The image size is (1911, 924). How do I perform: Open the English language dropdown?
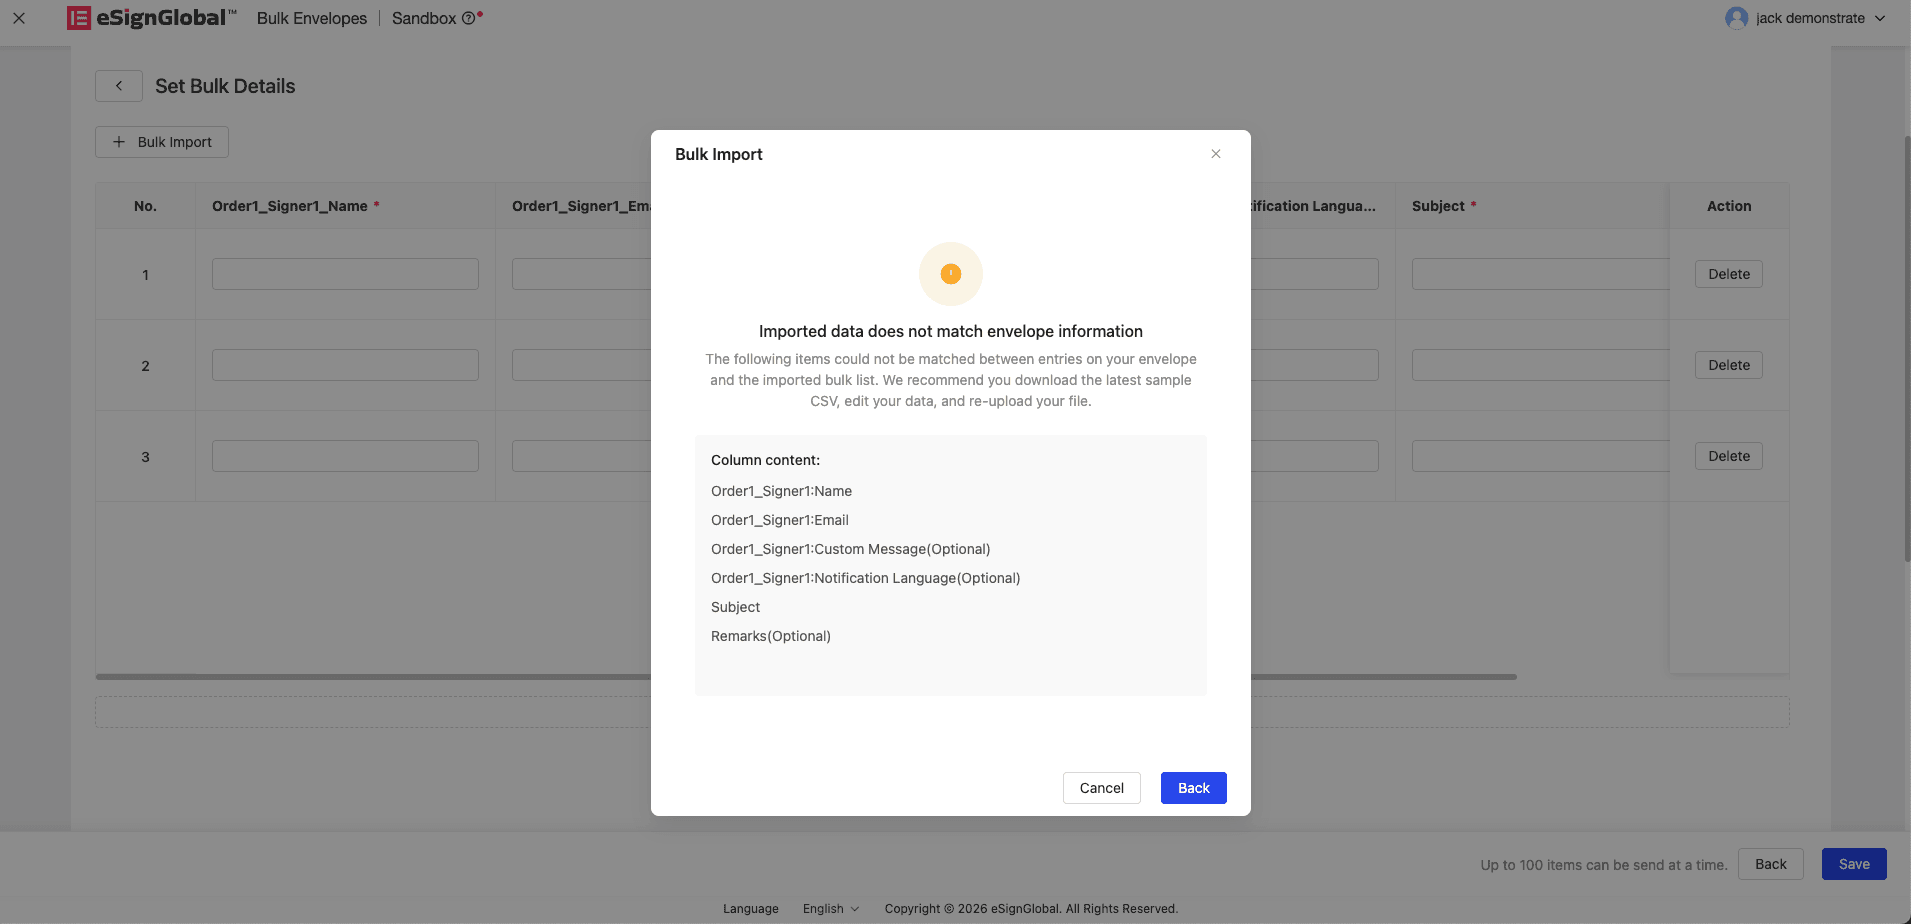click(x=830, y=908)
